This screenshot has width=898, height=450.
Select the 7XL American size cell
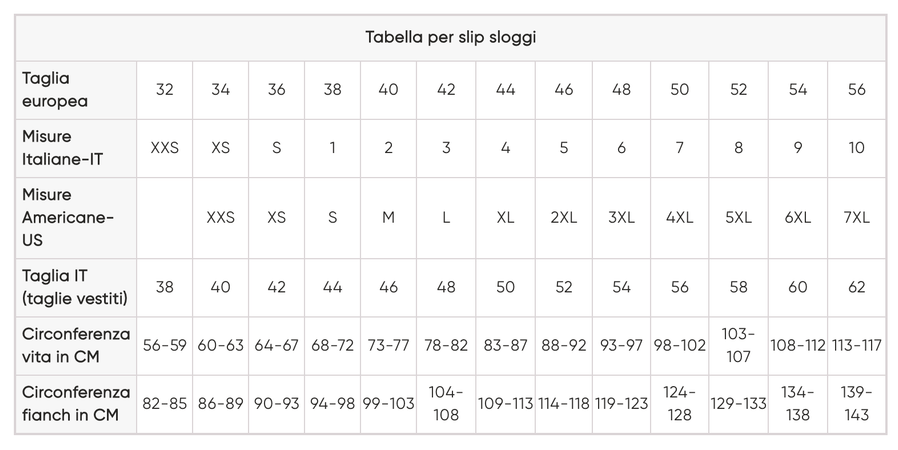pos(856,218)
